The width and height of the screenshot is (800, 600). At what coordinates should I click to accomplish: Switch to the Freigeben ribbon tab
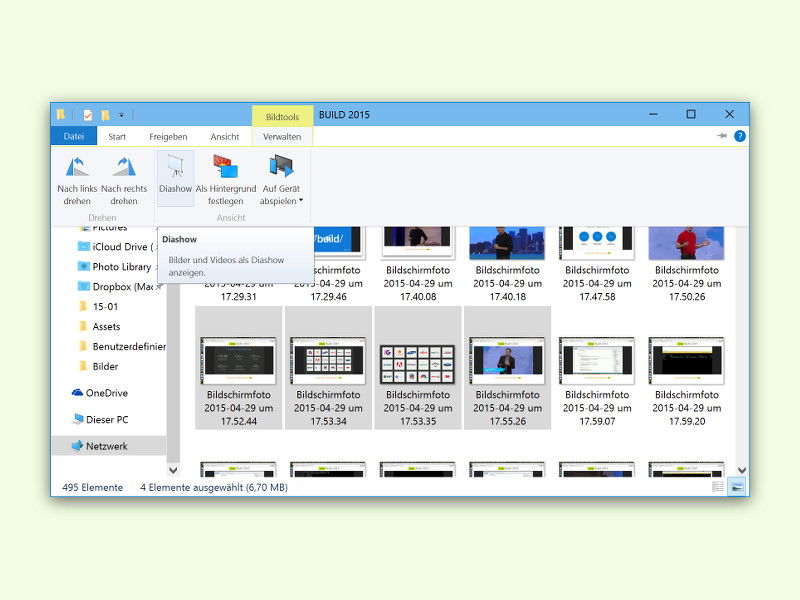pyautogui.click(x=168, y=137)
